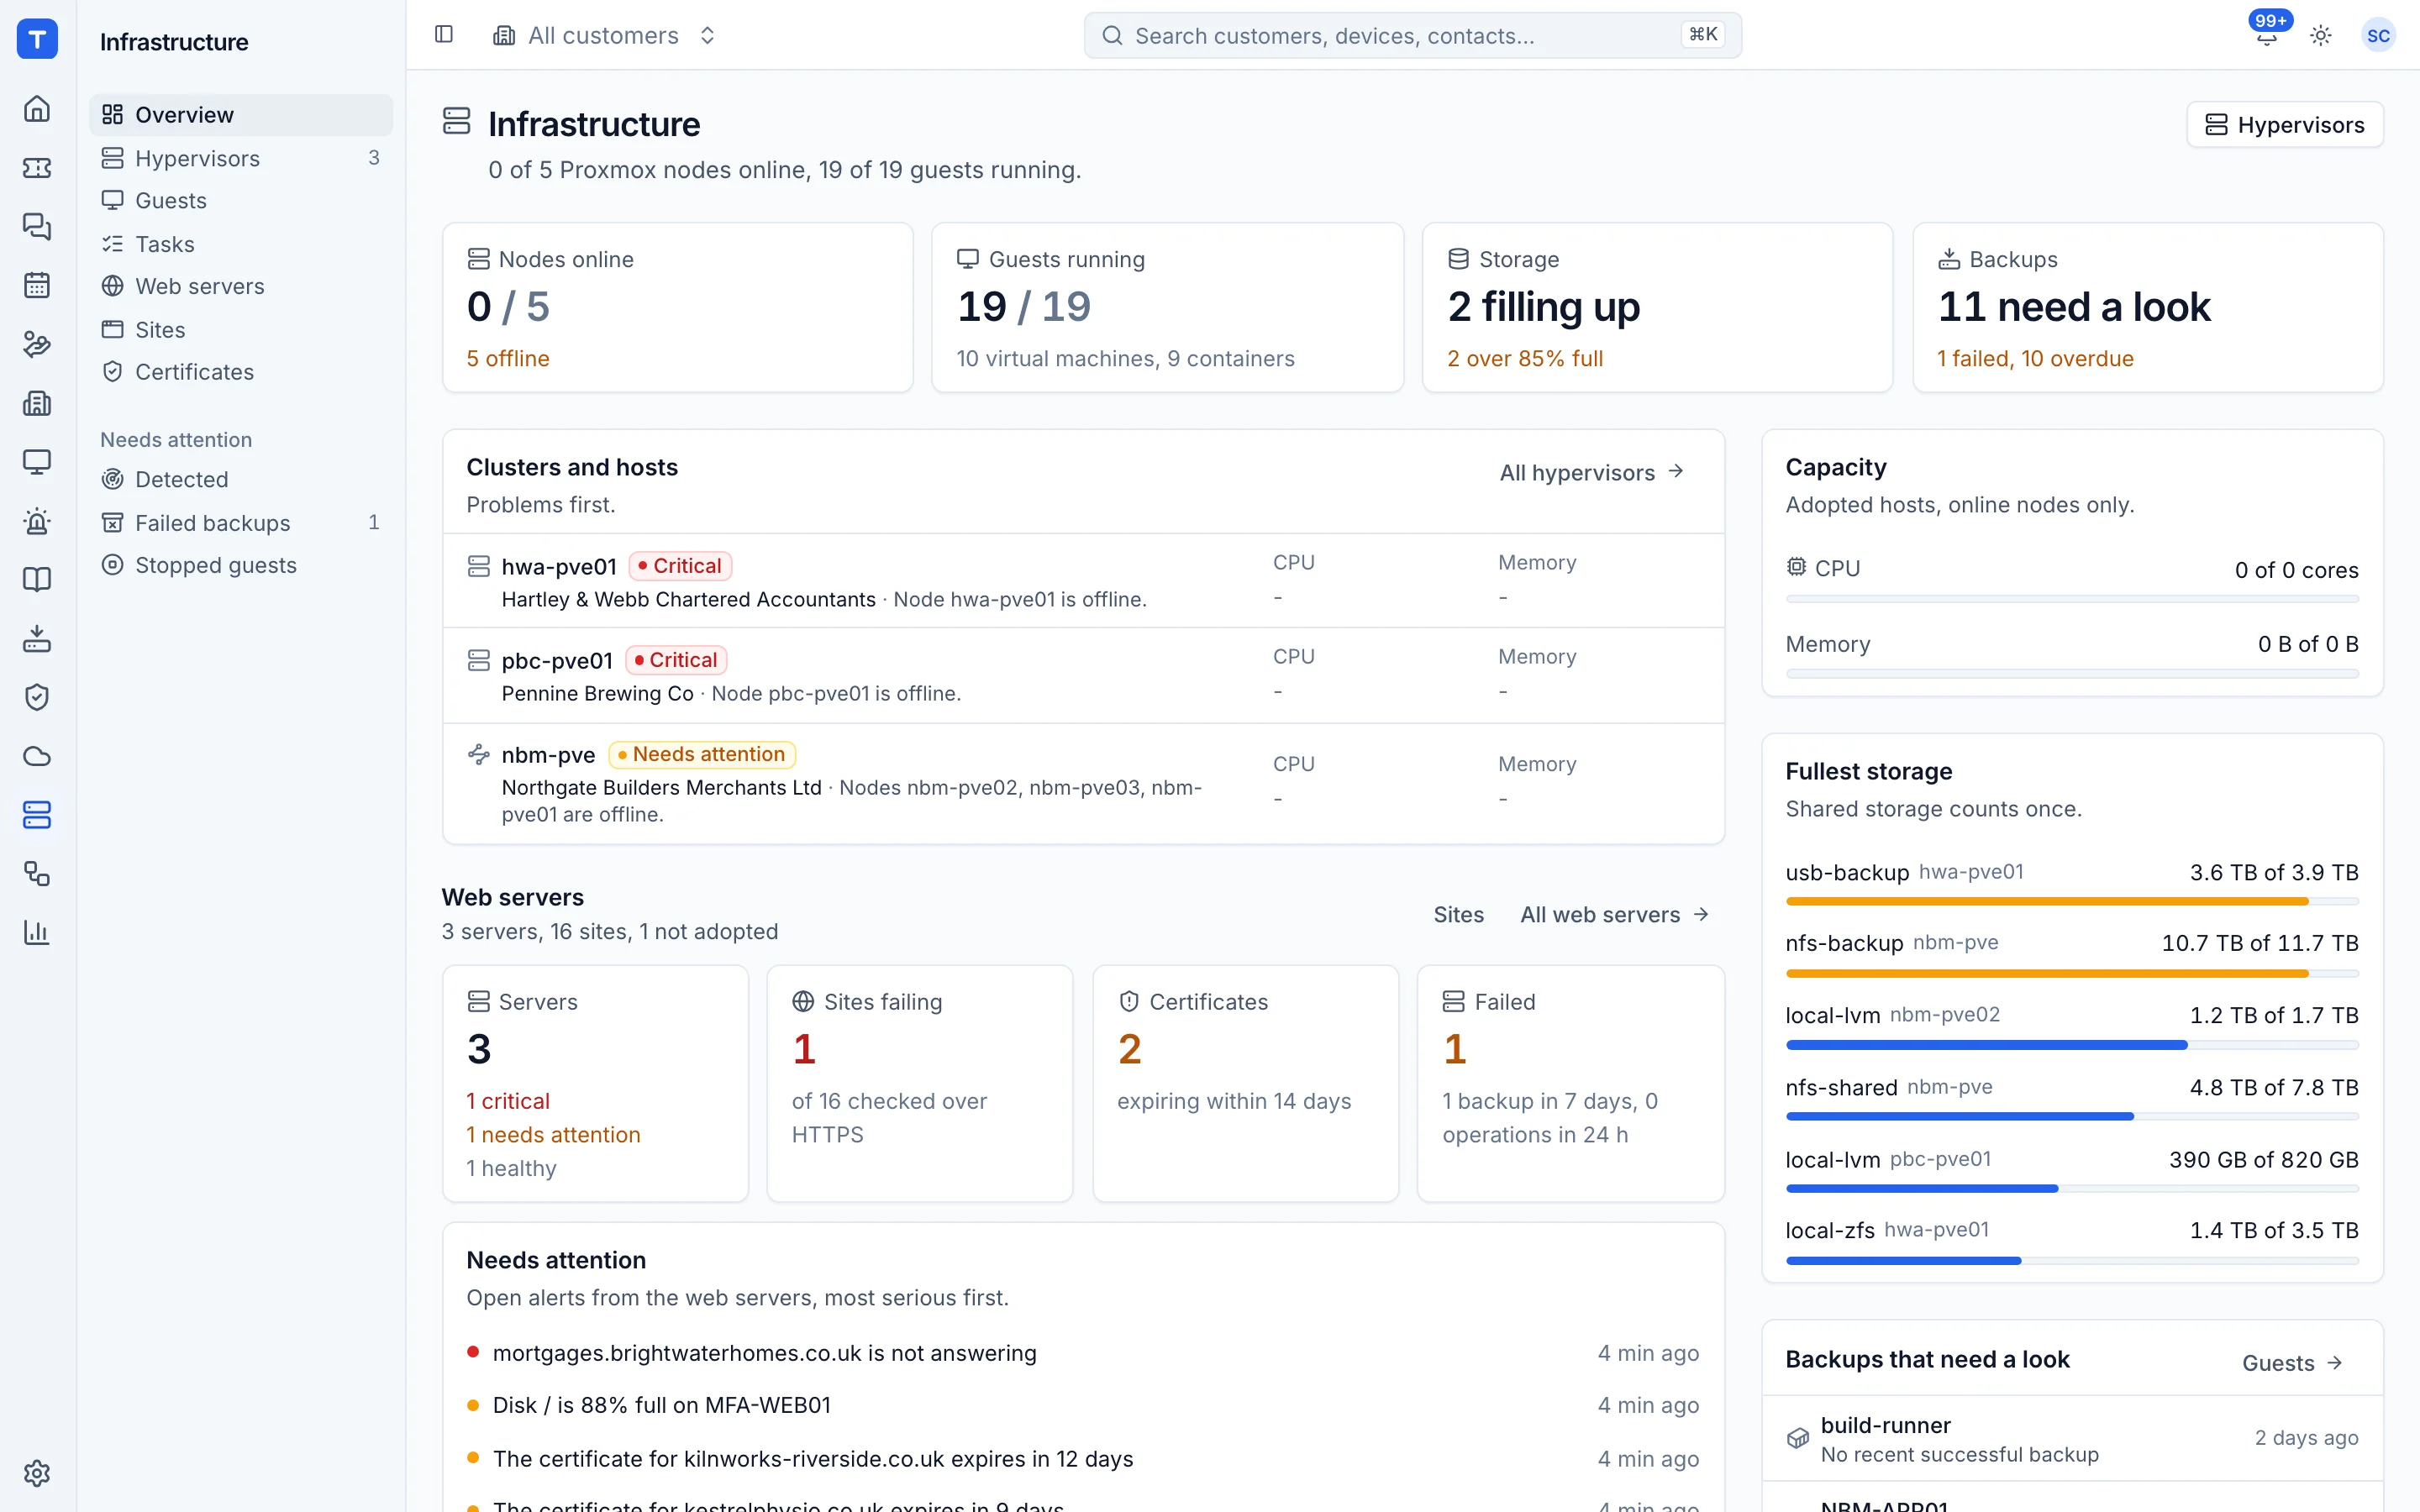
Task: Open the workflow shapes icon in the rail
Action: (x=37, y=874)
